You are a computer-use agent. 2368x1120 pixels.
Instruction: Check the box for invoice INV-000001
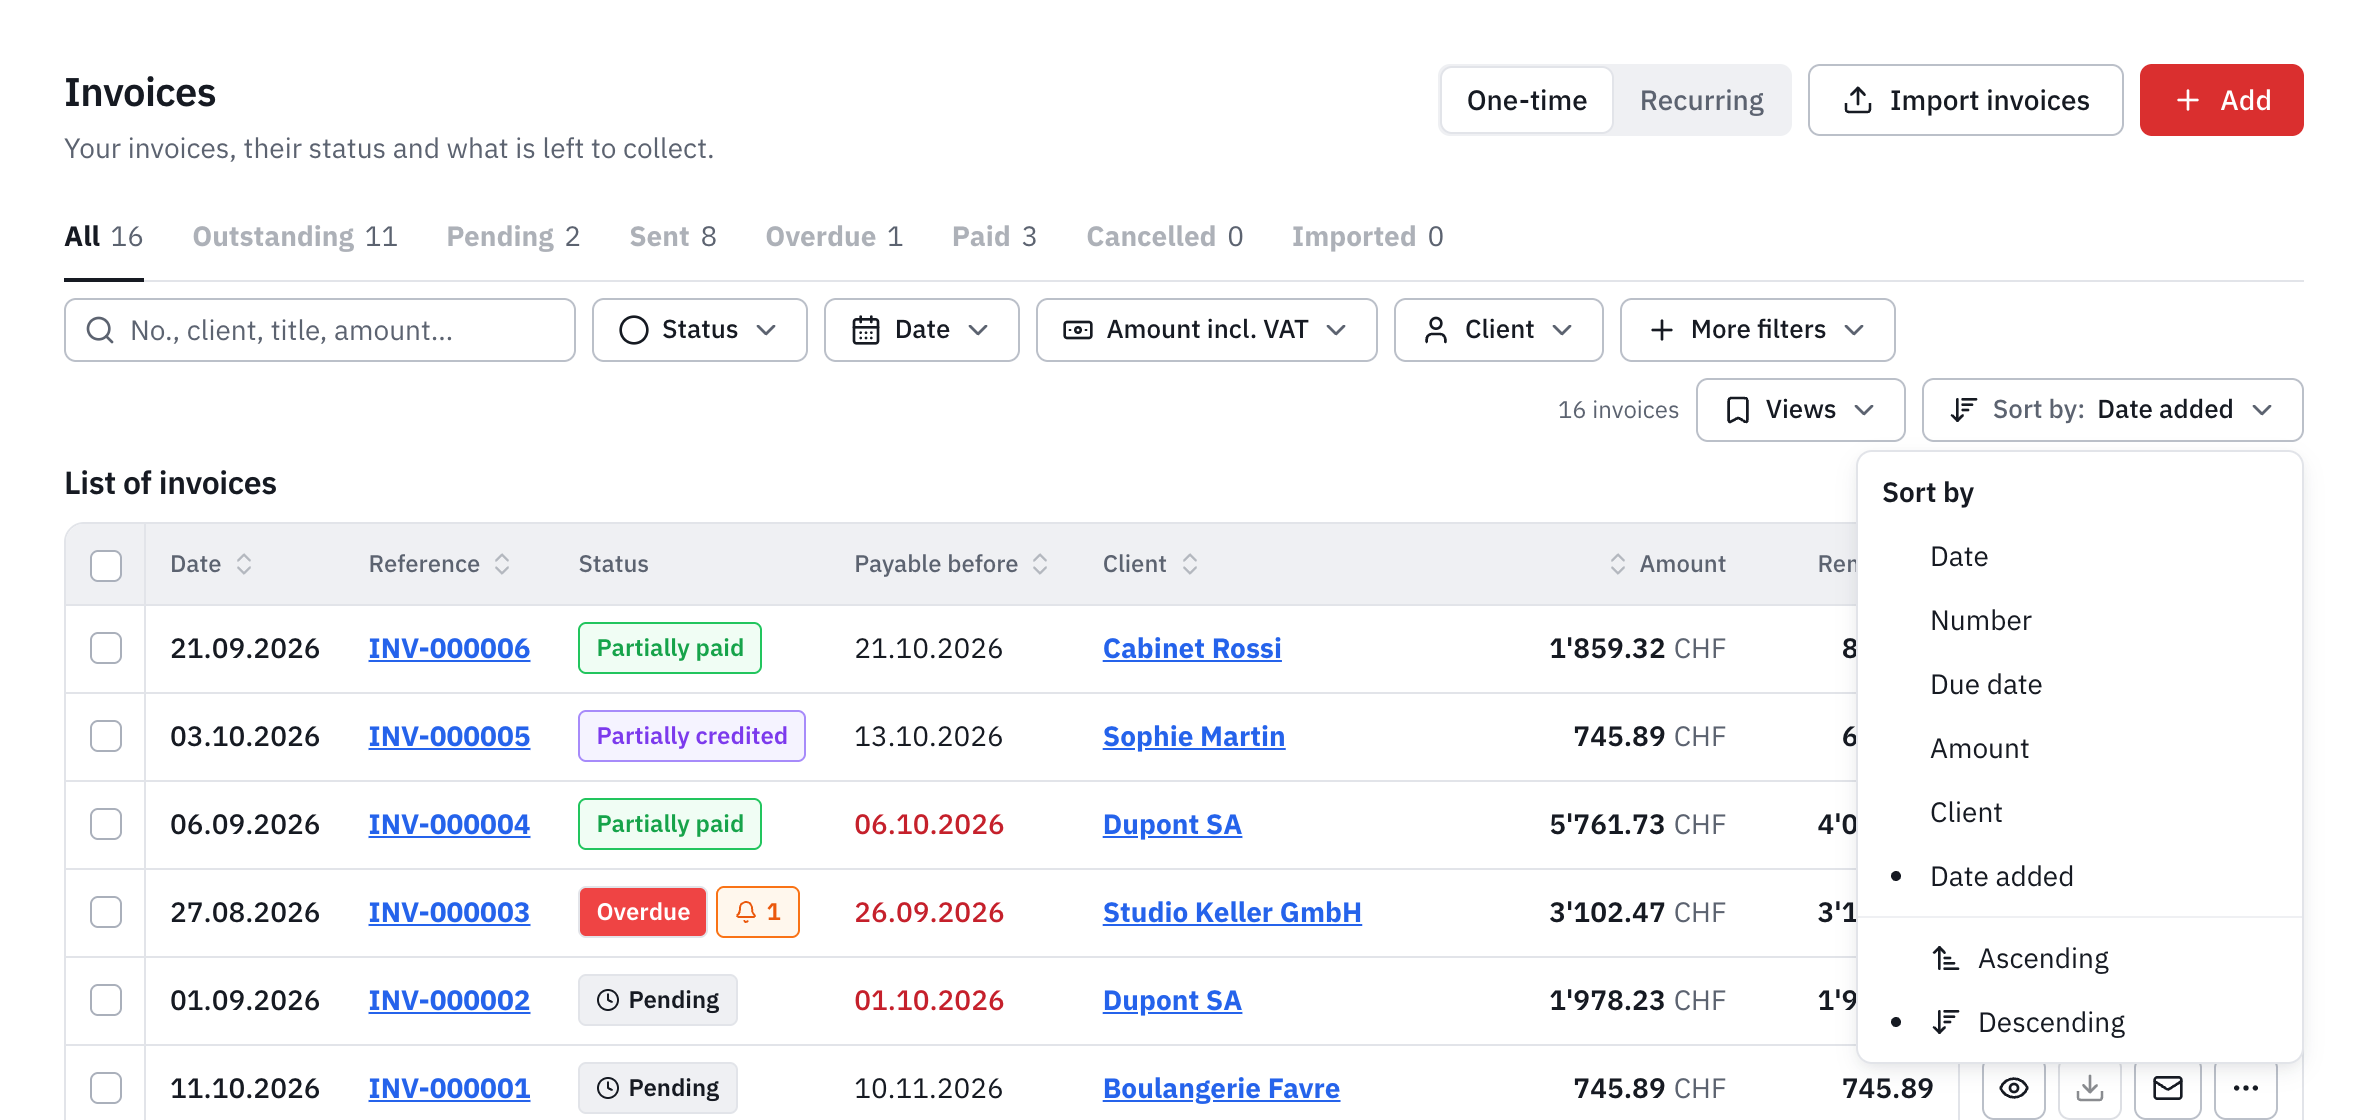tap(106, 1088)
